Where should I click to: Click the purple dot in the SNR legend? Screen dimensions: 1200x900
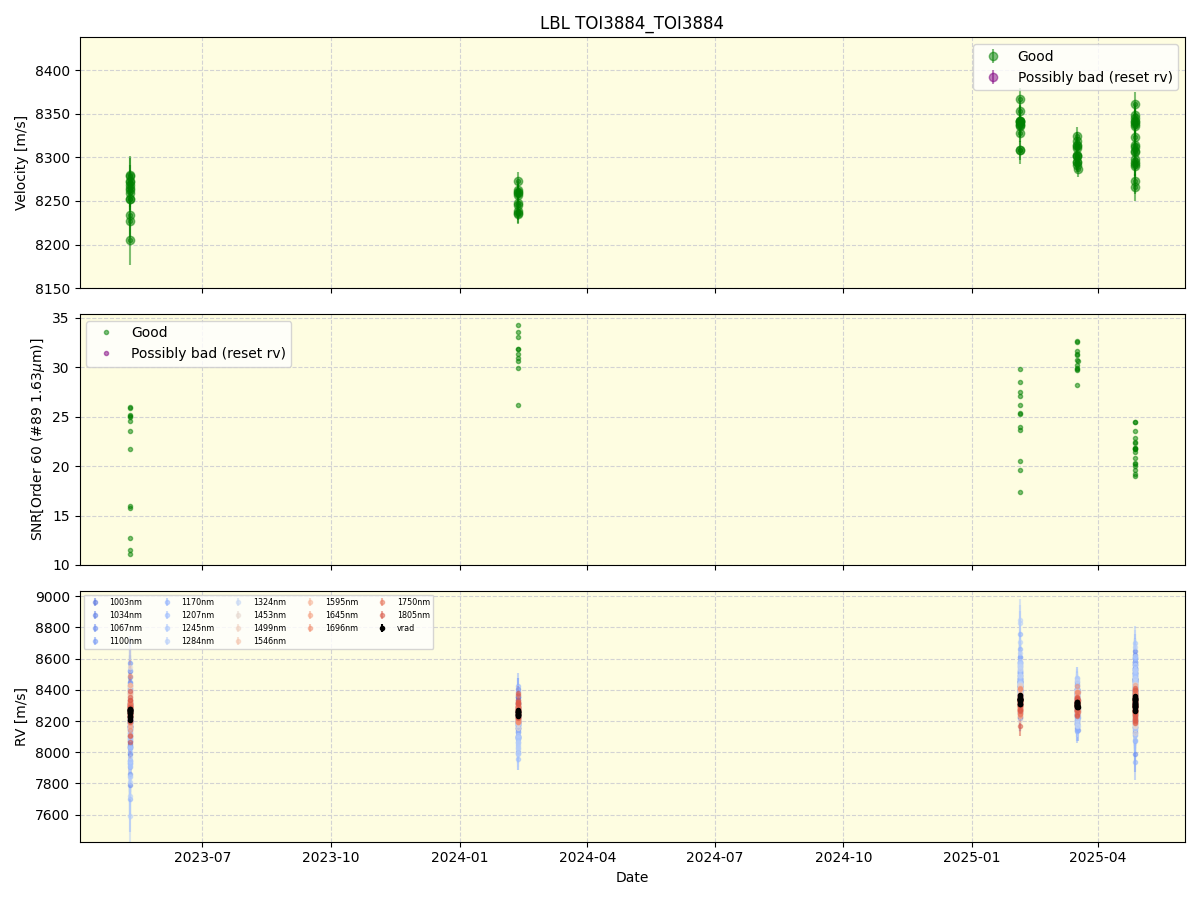tap(107, 353)
